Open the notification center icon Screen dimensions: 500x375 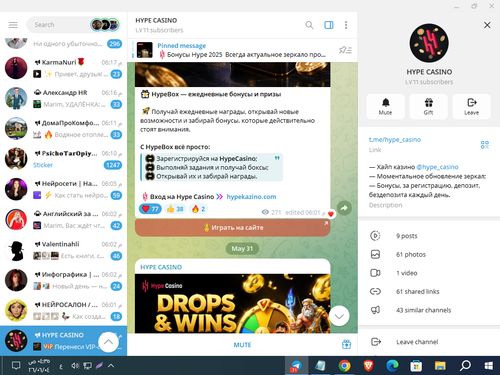point(16,366)
